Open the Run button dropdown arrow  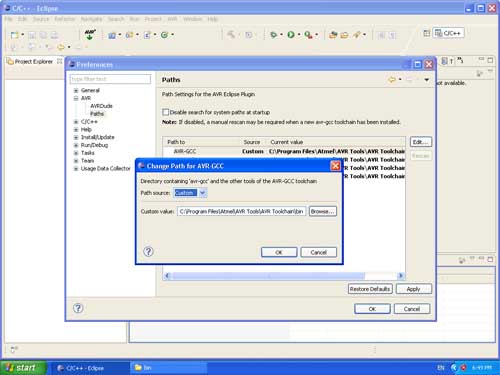(x=299, y=35)
